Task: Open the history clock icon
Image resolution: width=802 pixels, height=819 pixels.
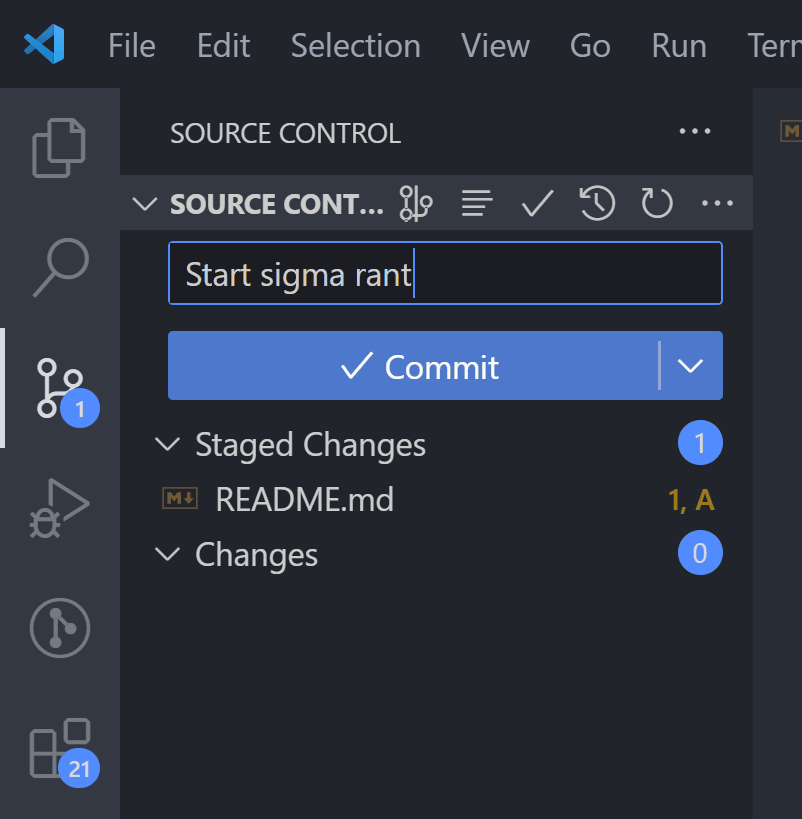Action: (597, 204)
